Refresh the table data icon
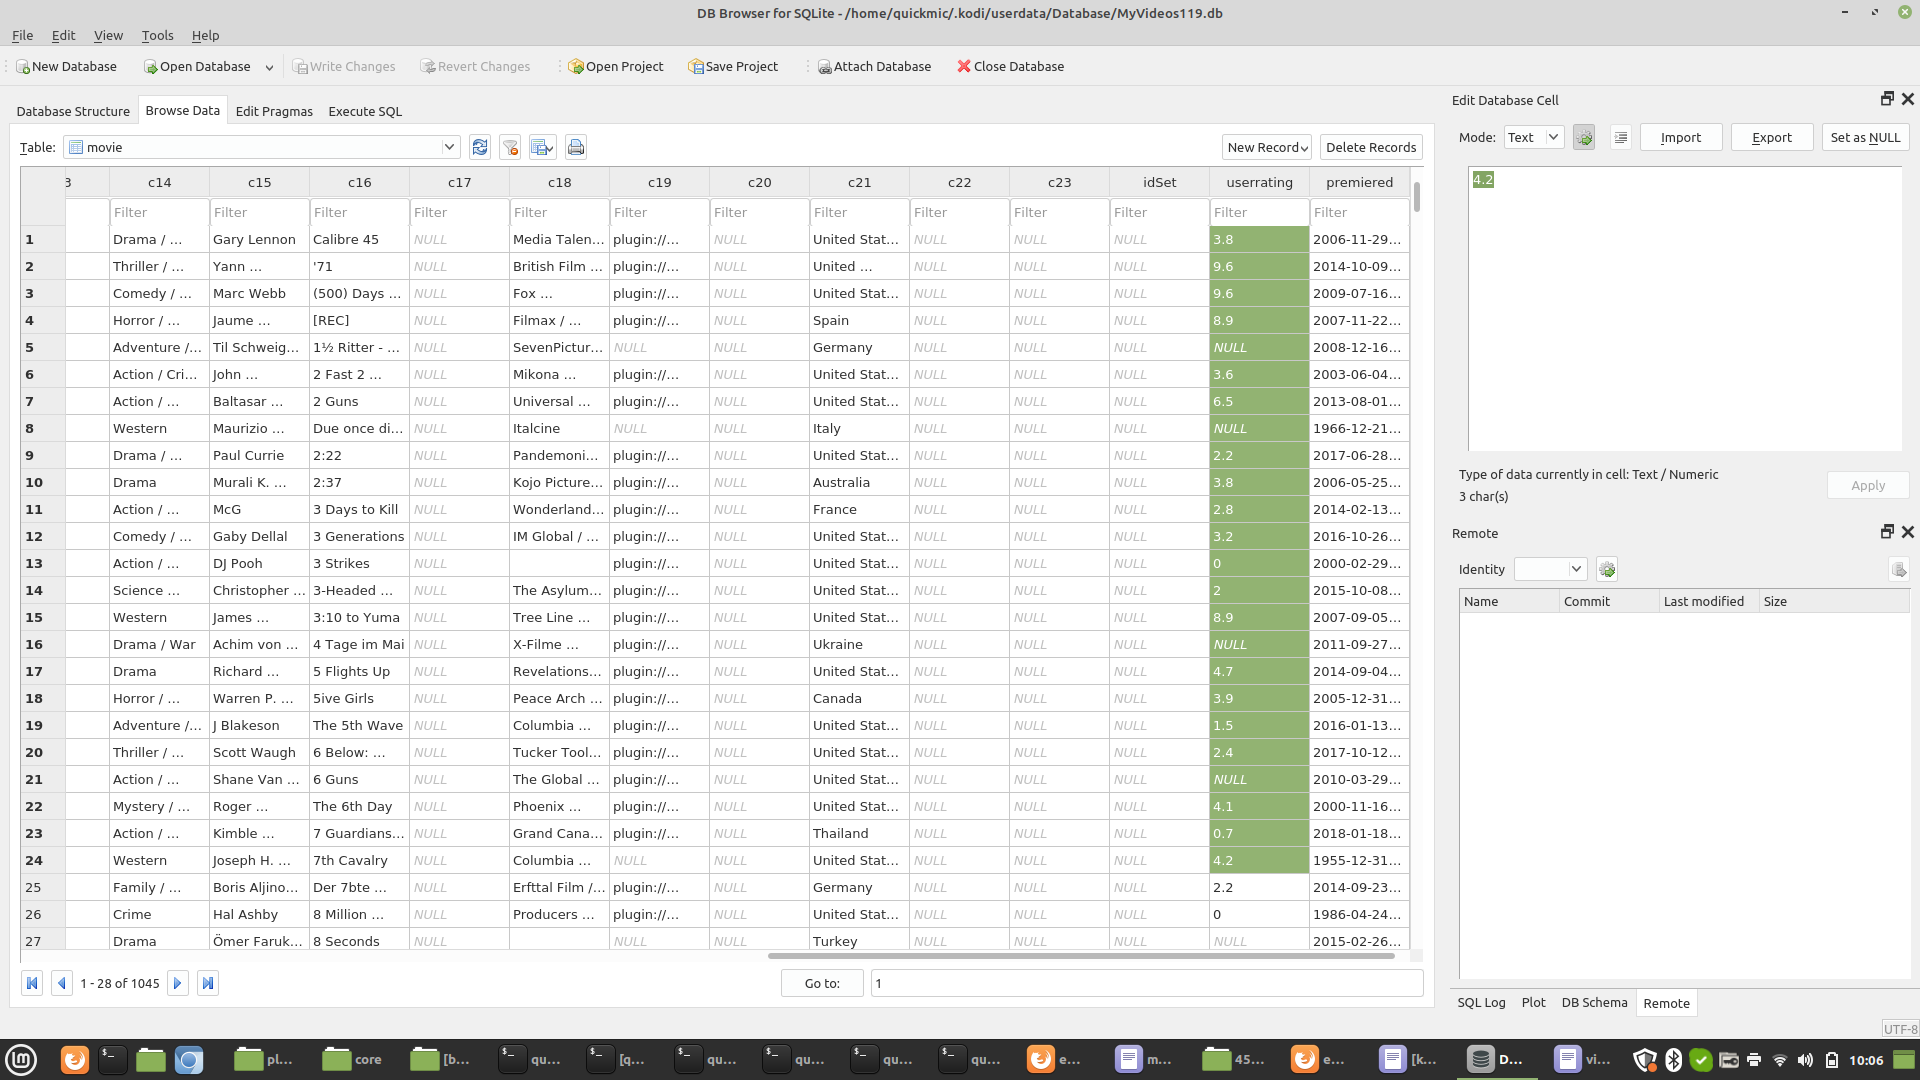This screenshot has height=1080, width=1920. [480, 147]
